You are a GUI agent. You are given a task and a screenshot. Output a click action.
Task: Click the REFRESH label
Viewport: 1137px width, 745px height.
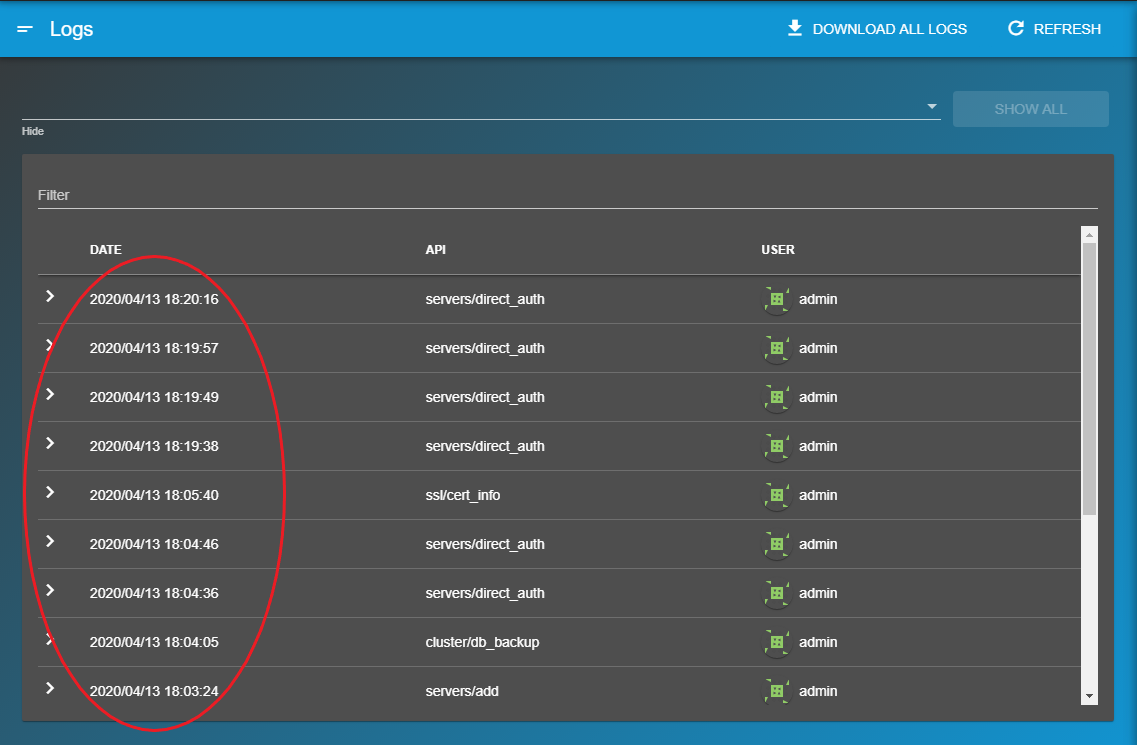coord(1067,29)
